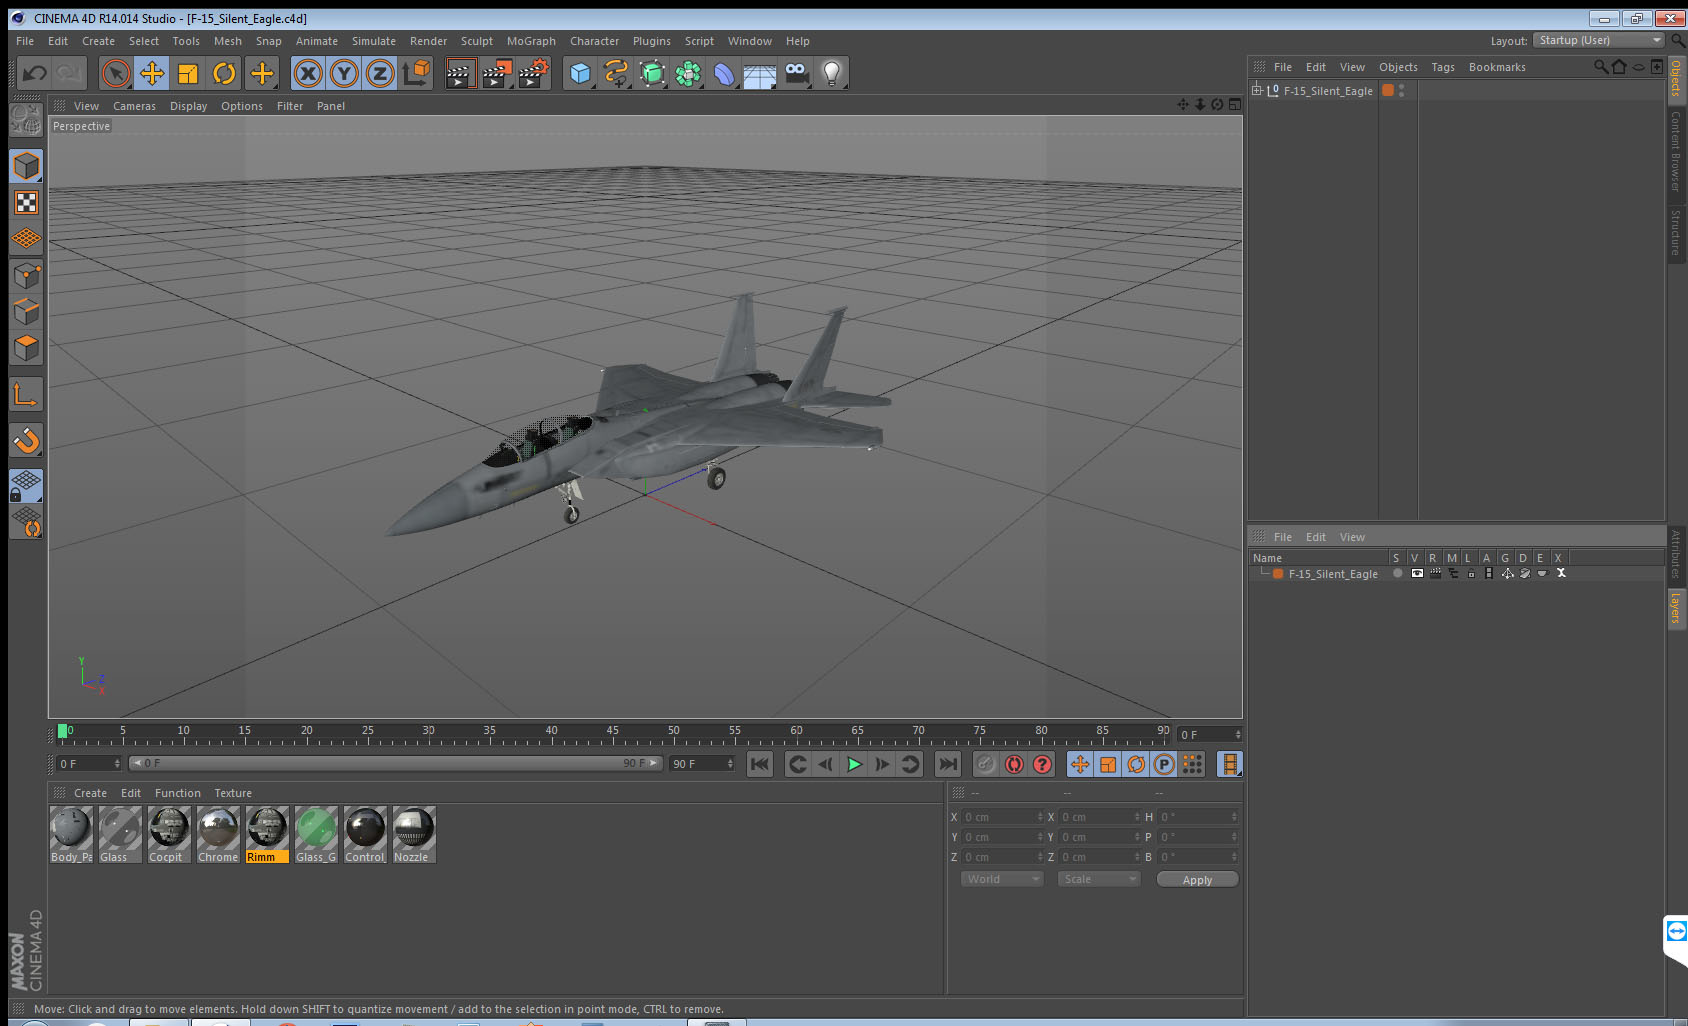
Task: Toggle lock icon for F-15_Silent_Eagle layer
Action: [x=1471, y=574]
